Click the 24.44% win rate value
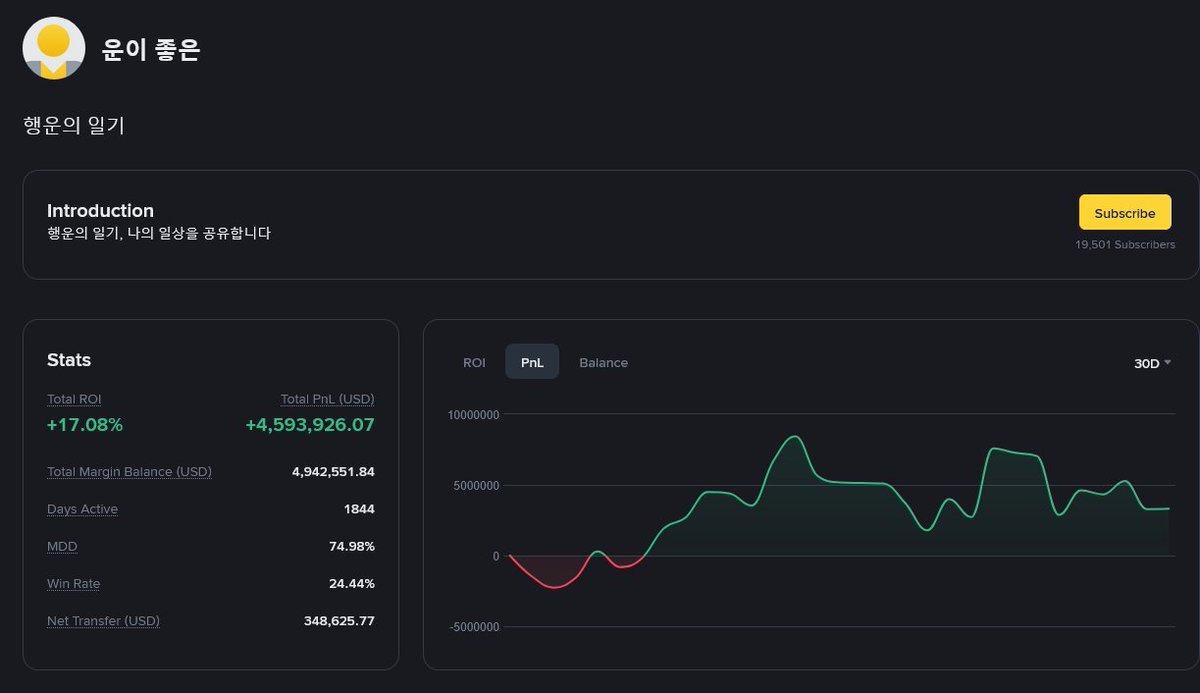Screen dimensions: 1200x693 (x=352, y=583)
